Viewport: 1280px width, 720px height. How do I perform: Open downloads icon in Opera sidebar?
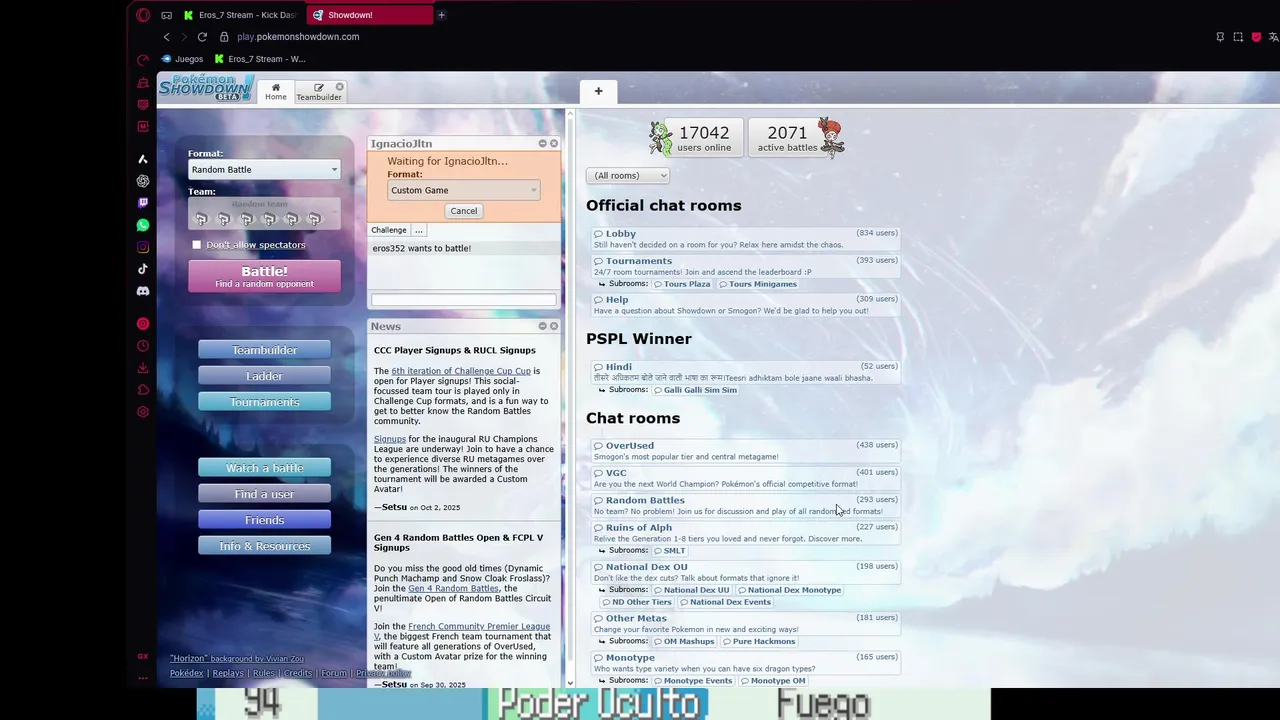143,368
